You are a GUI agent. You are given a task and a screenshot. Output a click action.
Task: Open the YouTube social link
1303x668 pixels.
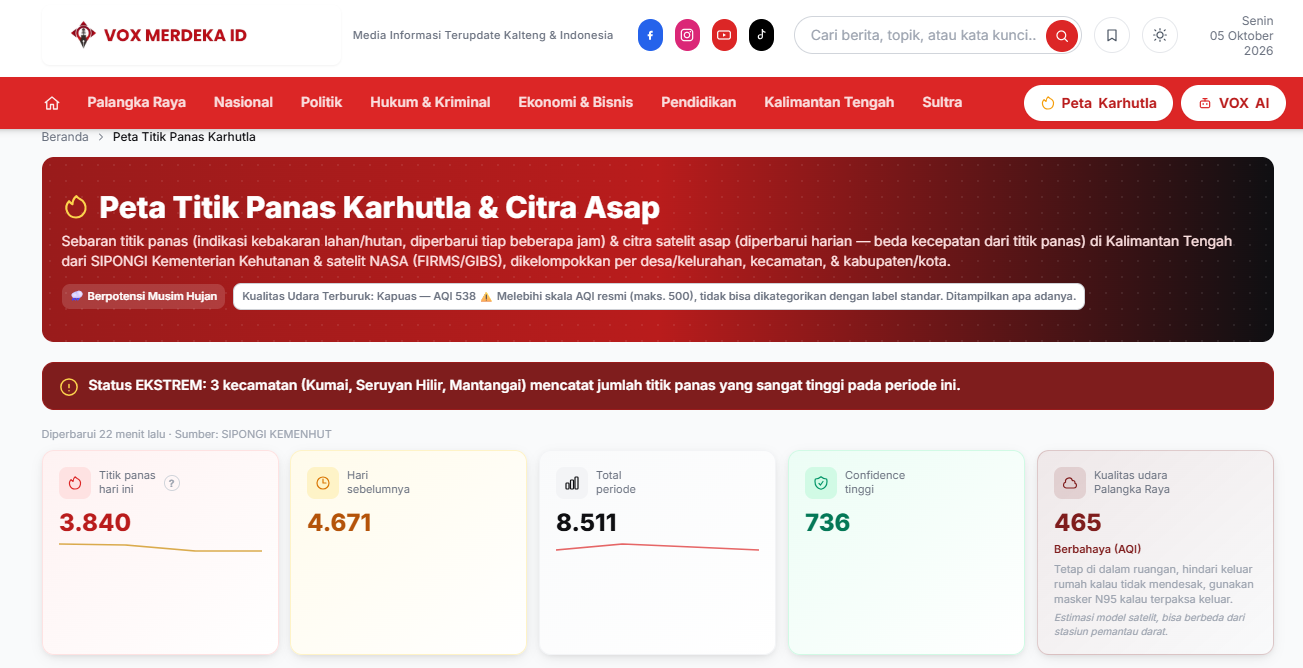click(x=724, y=35)
